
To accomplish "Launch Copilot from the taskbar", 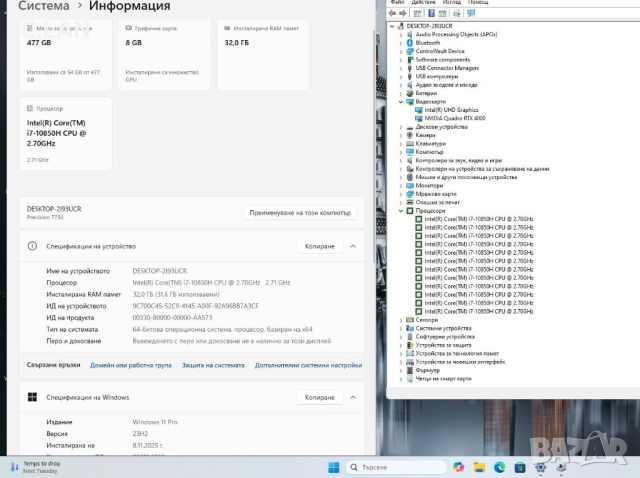I will (458, 467).
